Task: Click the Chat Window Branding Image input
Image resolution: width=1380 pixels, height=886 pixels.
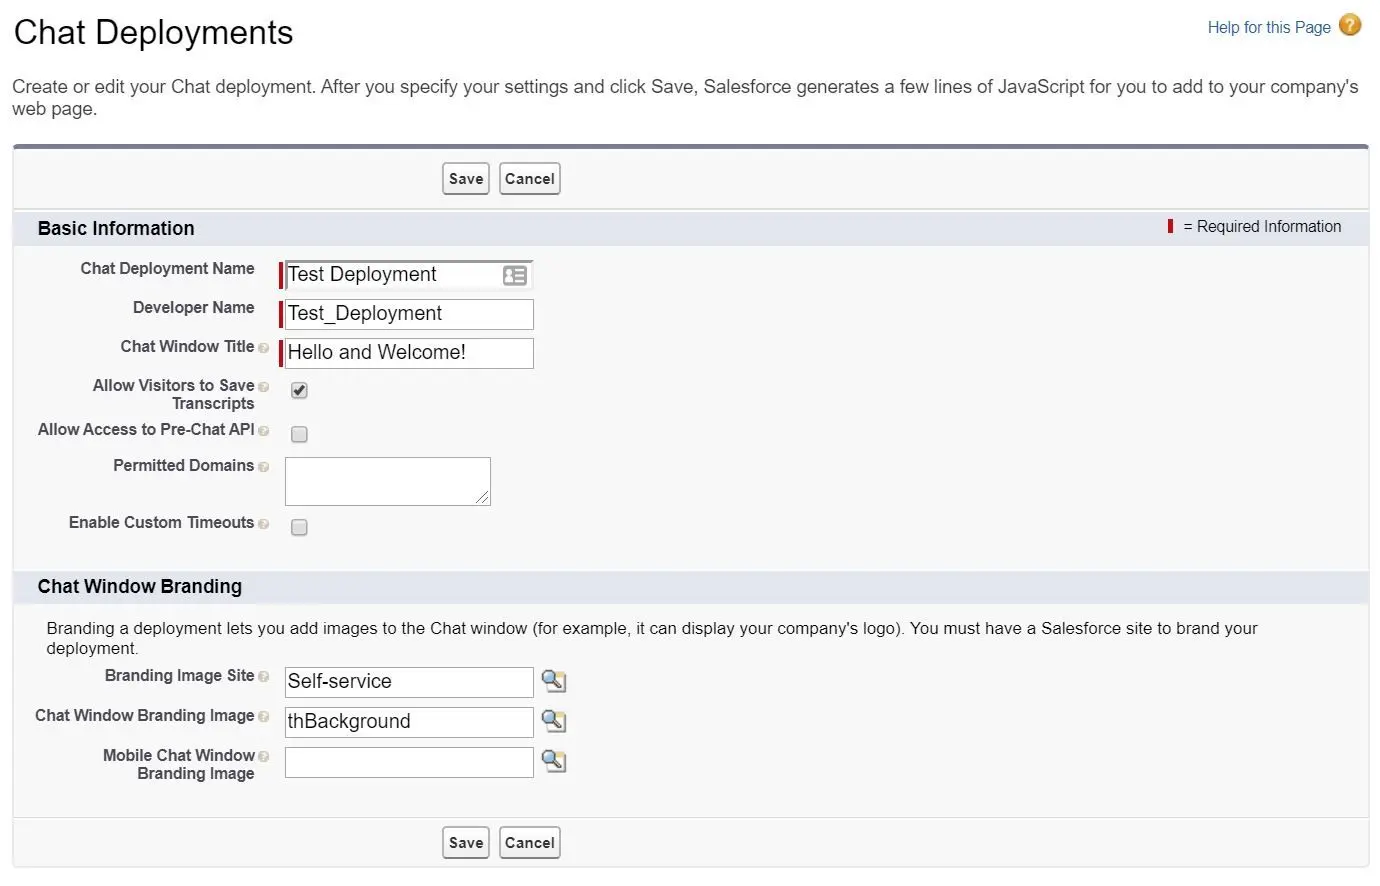Action: (x=409, y=722)
